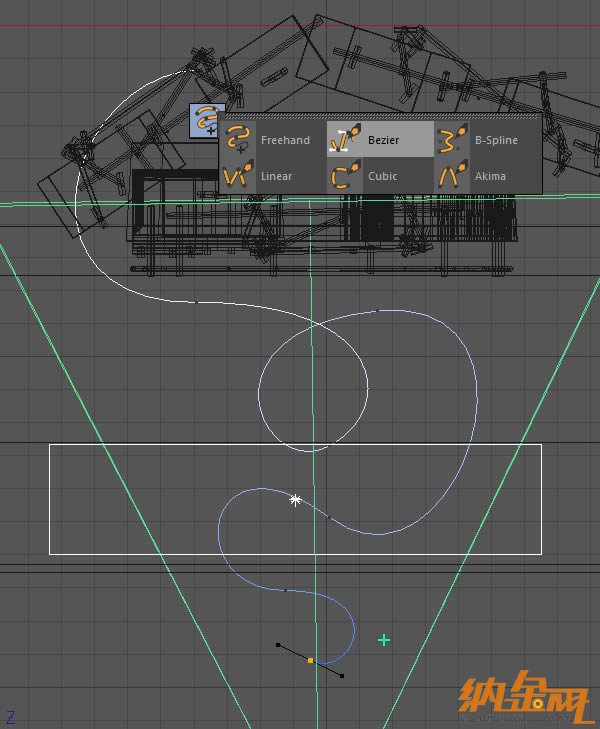This screenshot has width=600, height=729.
Task: Choose the Akima text label
Action: coord(490,177)
